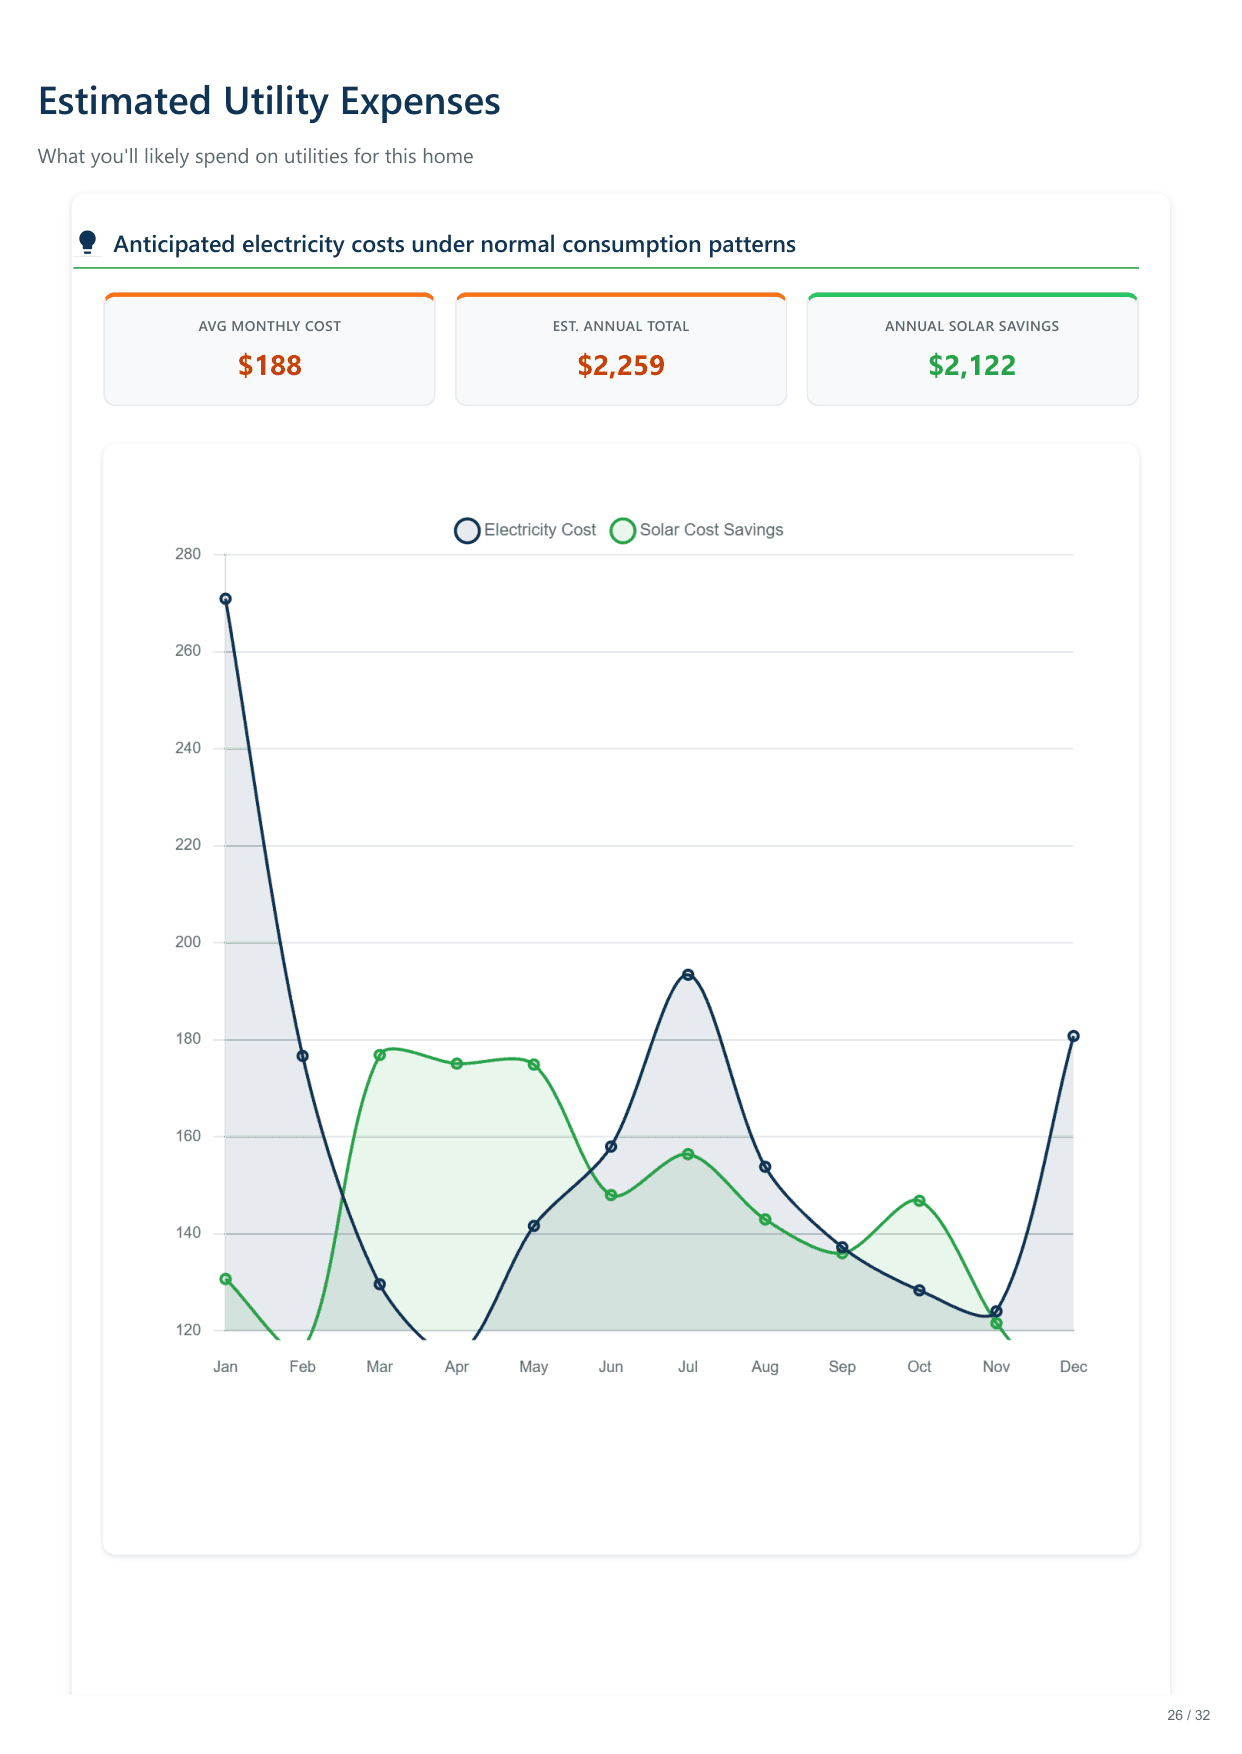Click the lightbulb icon beside the electricity heading
Screen dimensions: 1242x1754
pos(87,242)
